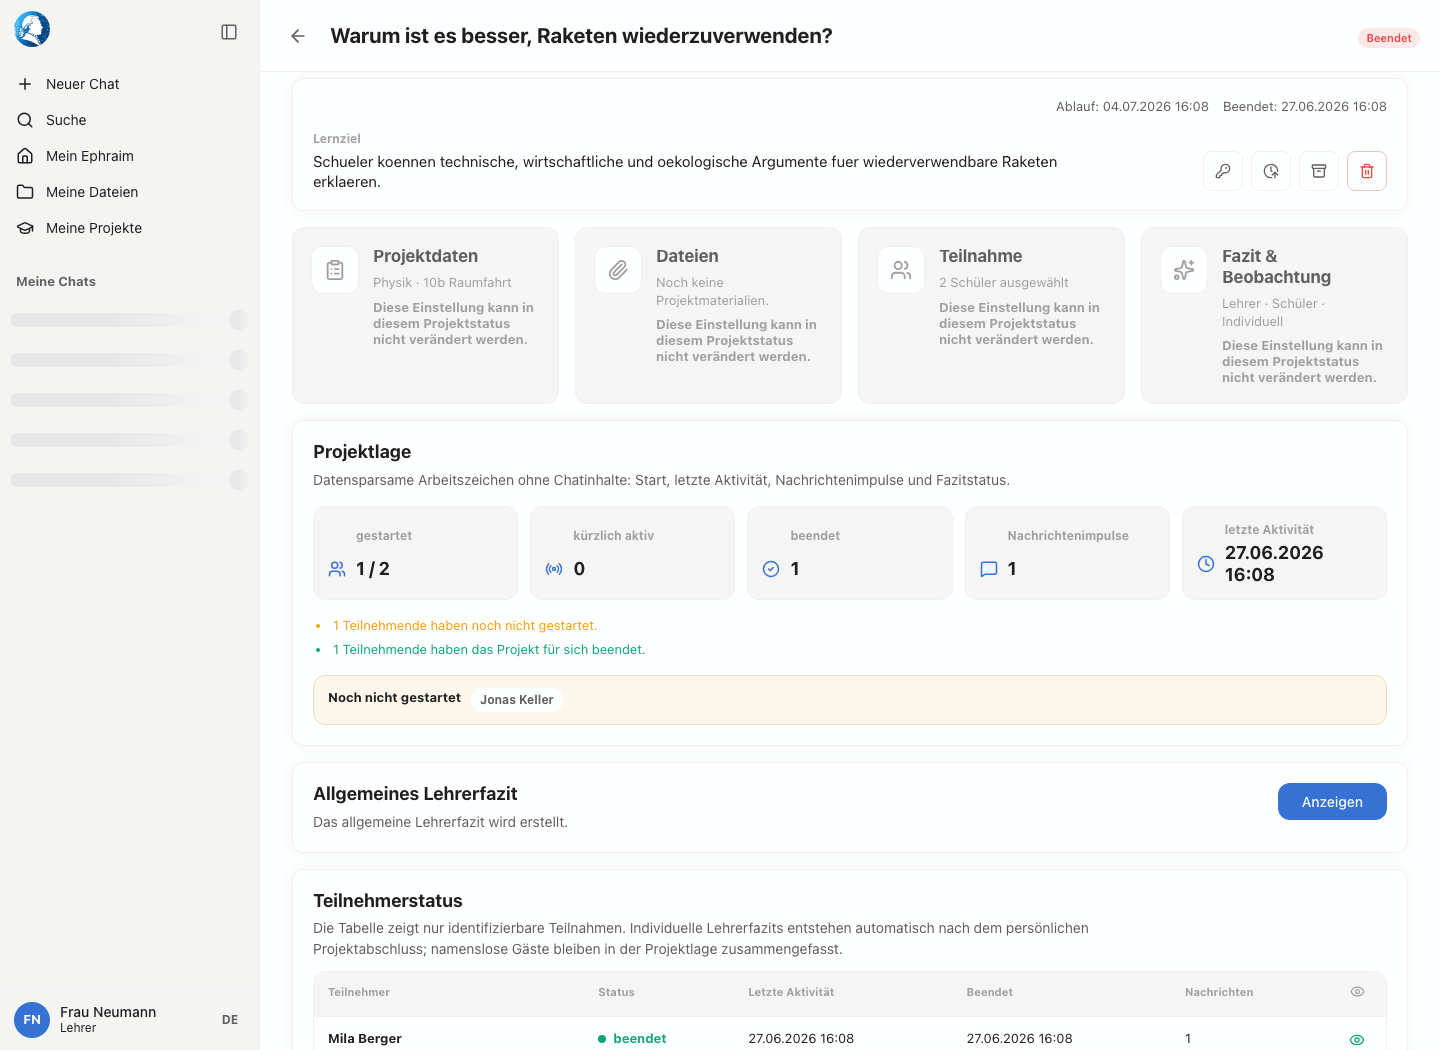The image size is (1440, 1050).
Task: Click the Lernziel label
Action: coord(337,139)
